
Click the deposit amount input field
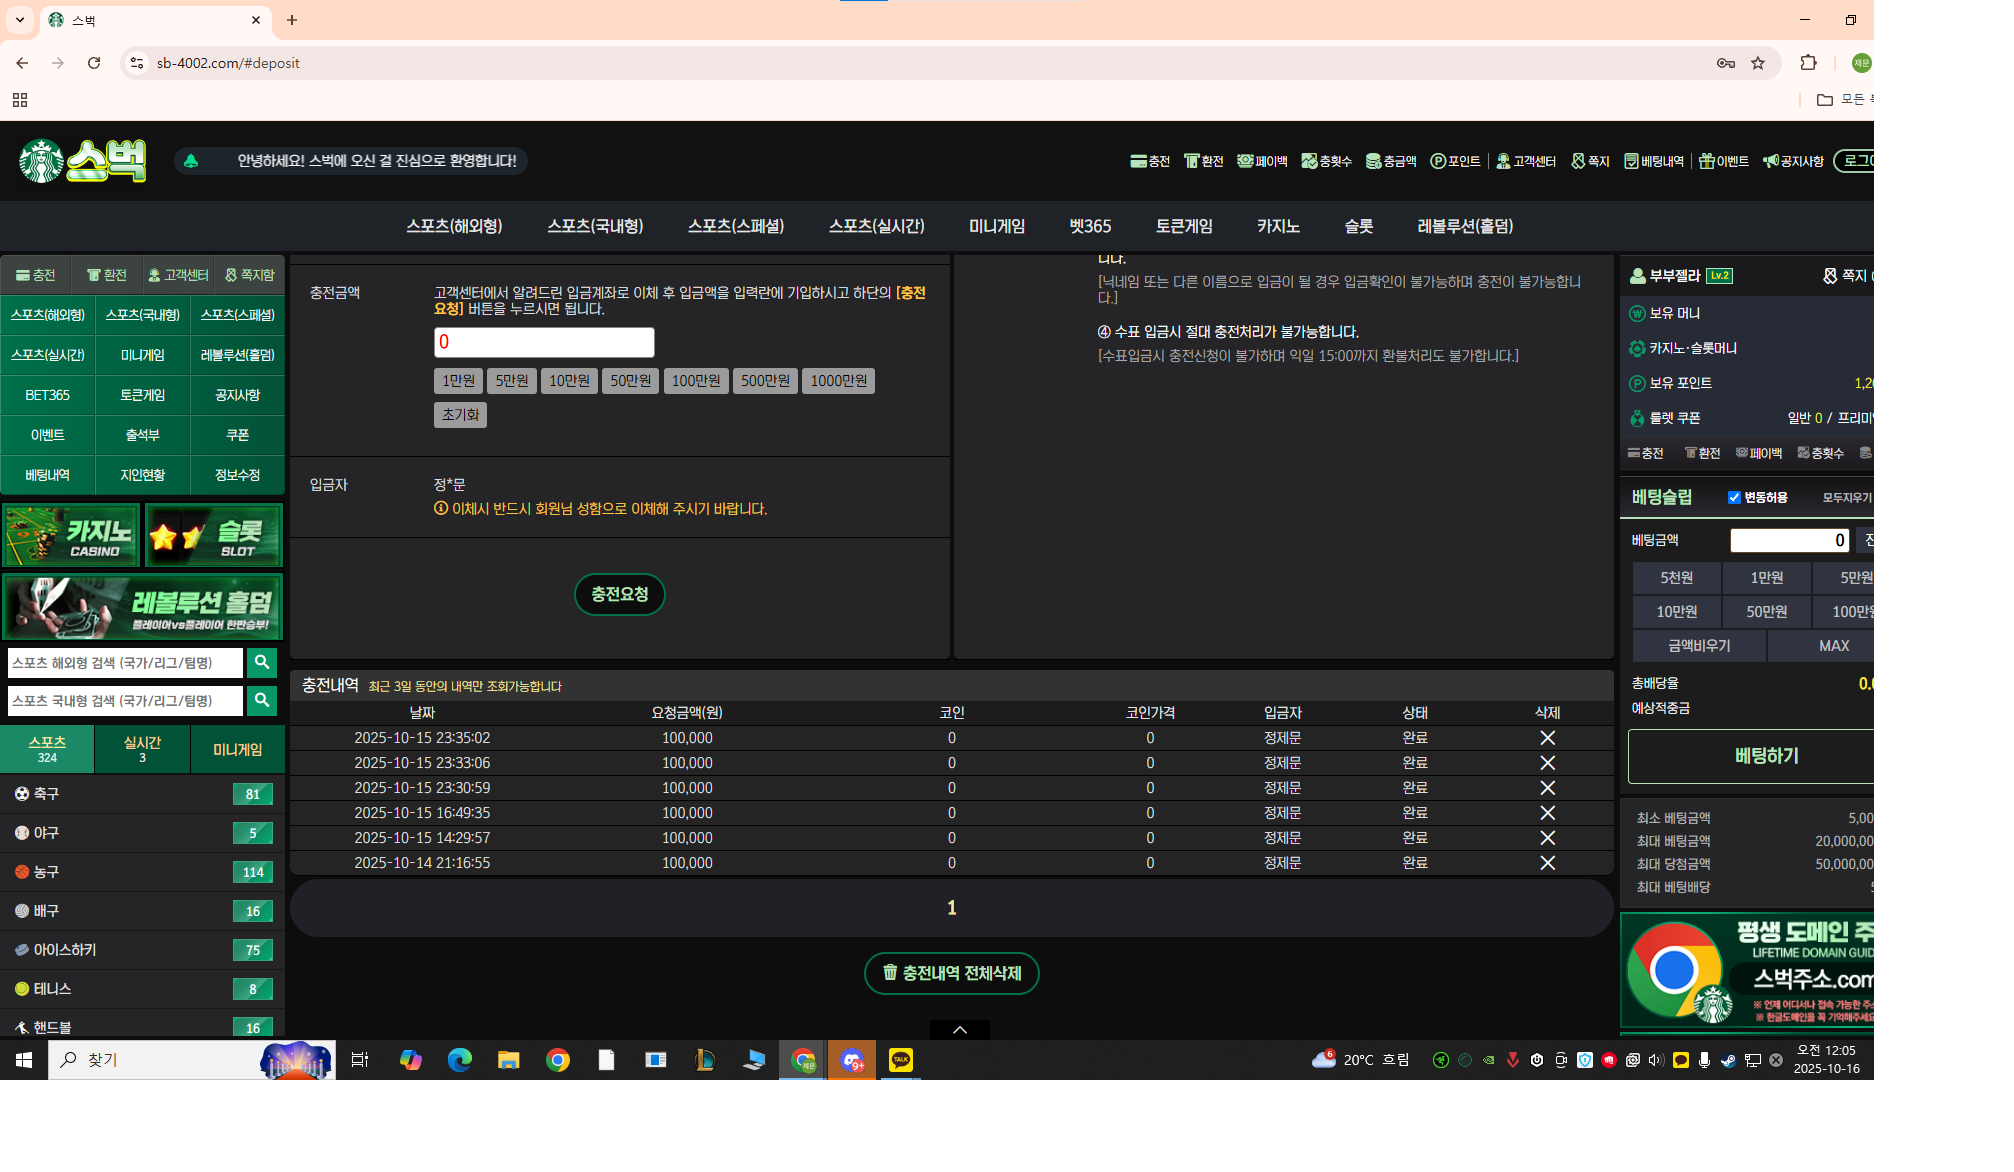(x=544, y=342)
